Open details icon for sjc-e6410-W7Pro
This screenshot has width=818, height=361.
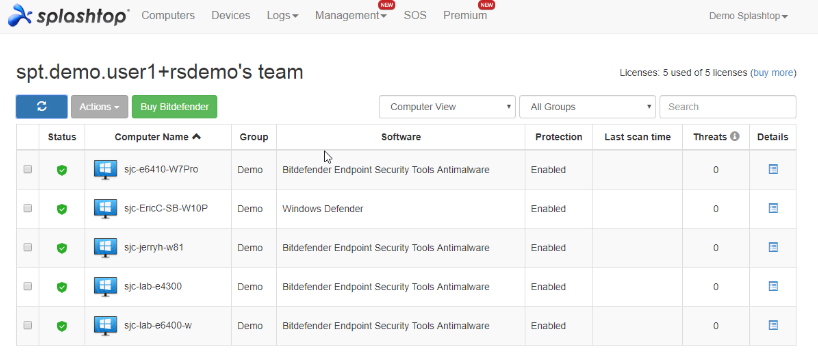[773, 169]
